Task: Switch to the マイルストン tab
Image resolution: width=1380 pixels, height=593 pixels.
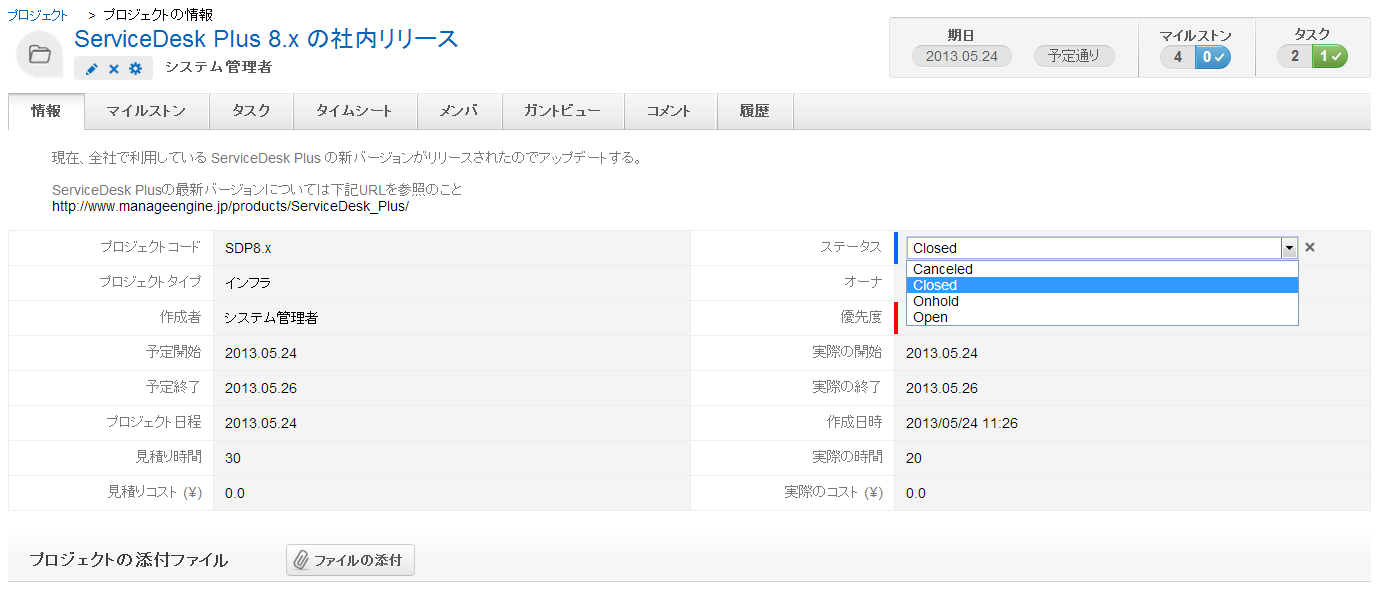Action: [146, 111]
